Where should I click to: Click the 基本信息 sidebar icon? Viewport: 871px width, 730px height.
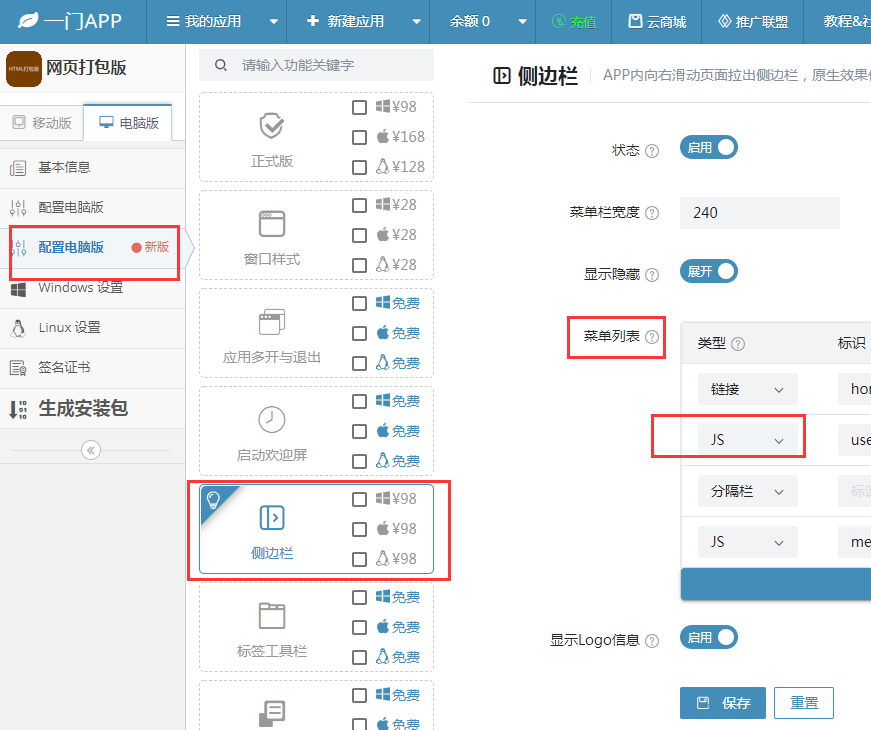point(18,168)
